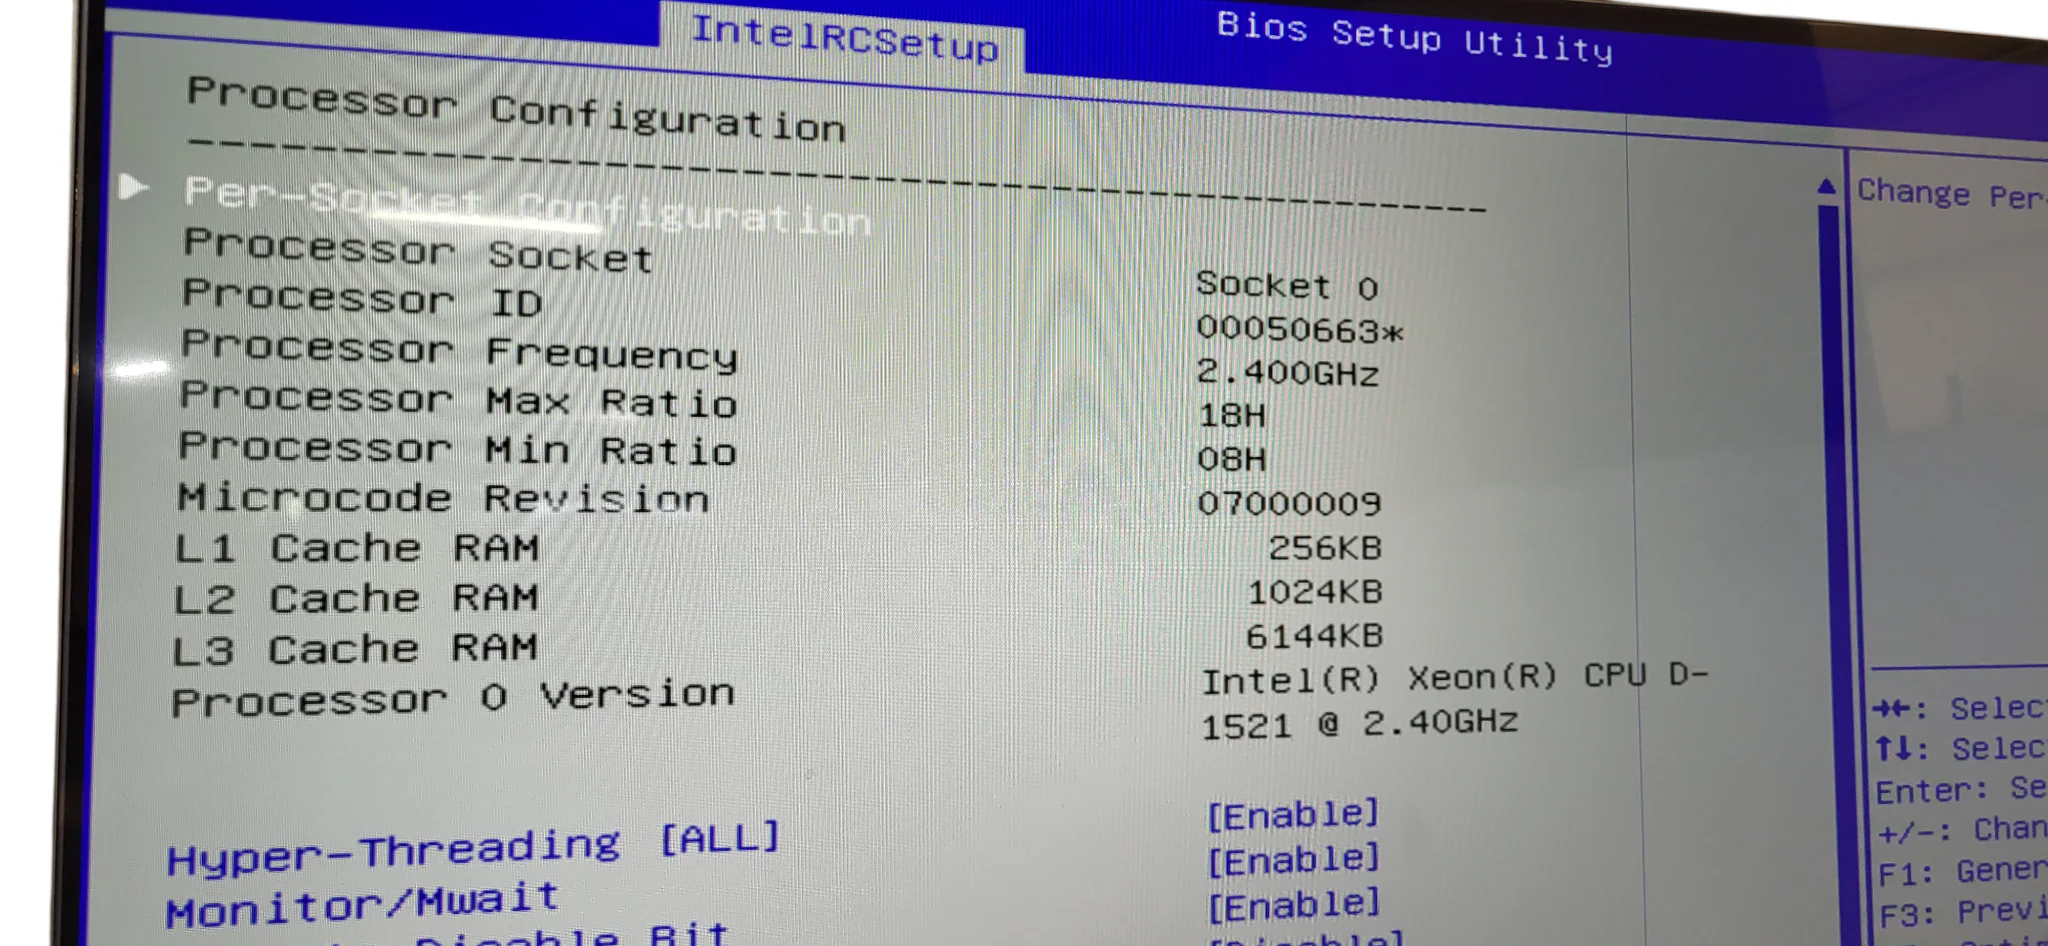The width and height of the screenshot is (2048, 946).
Task: Click the Processor Min Ratio label
Action: click(x=457, y=449)
